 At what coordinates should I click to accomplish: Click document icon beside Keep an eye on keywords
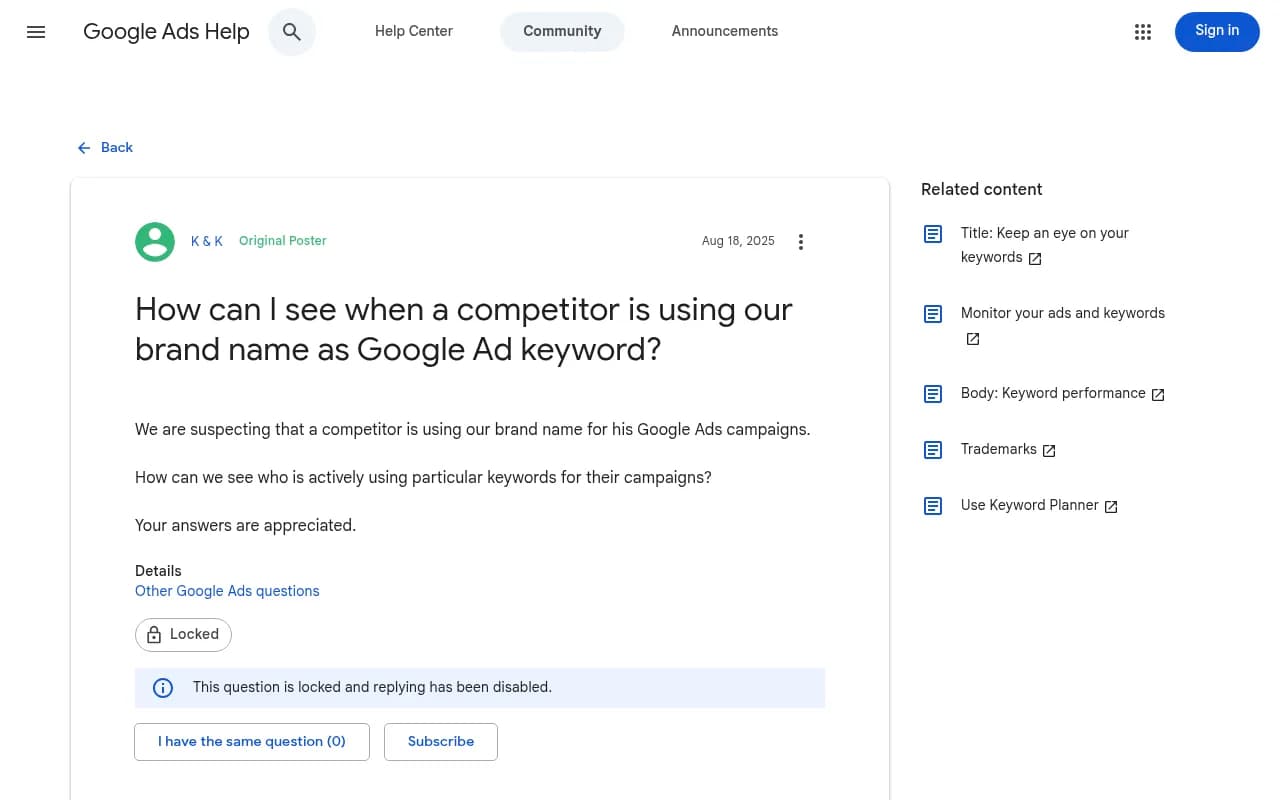pyautogui.click(x=933, y=234)
